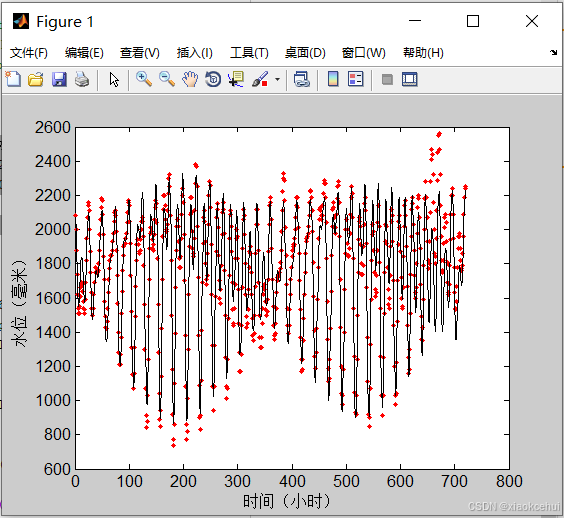Print figure using the printer icon
564x518 pixels.
point(82,79)
